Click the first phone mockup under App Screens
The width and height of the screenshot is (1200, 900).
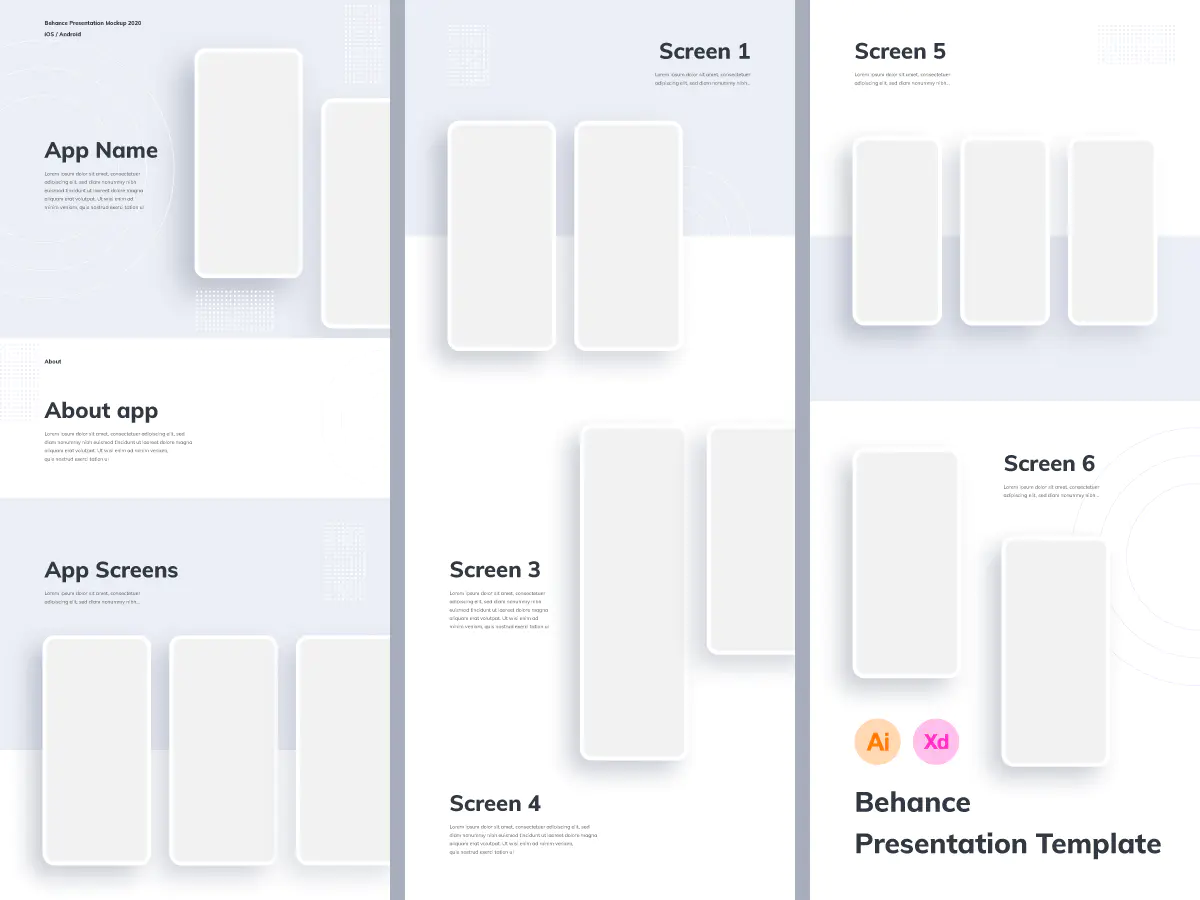tap(96, 750)
